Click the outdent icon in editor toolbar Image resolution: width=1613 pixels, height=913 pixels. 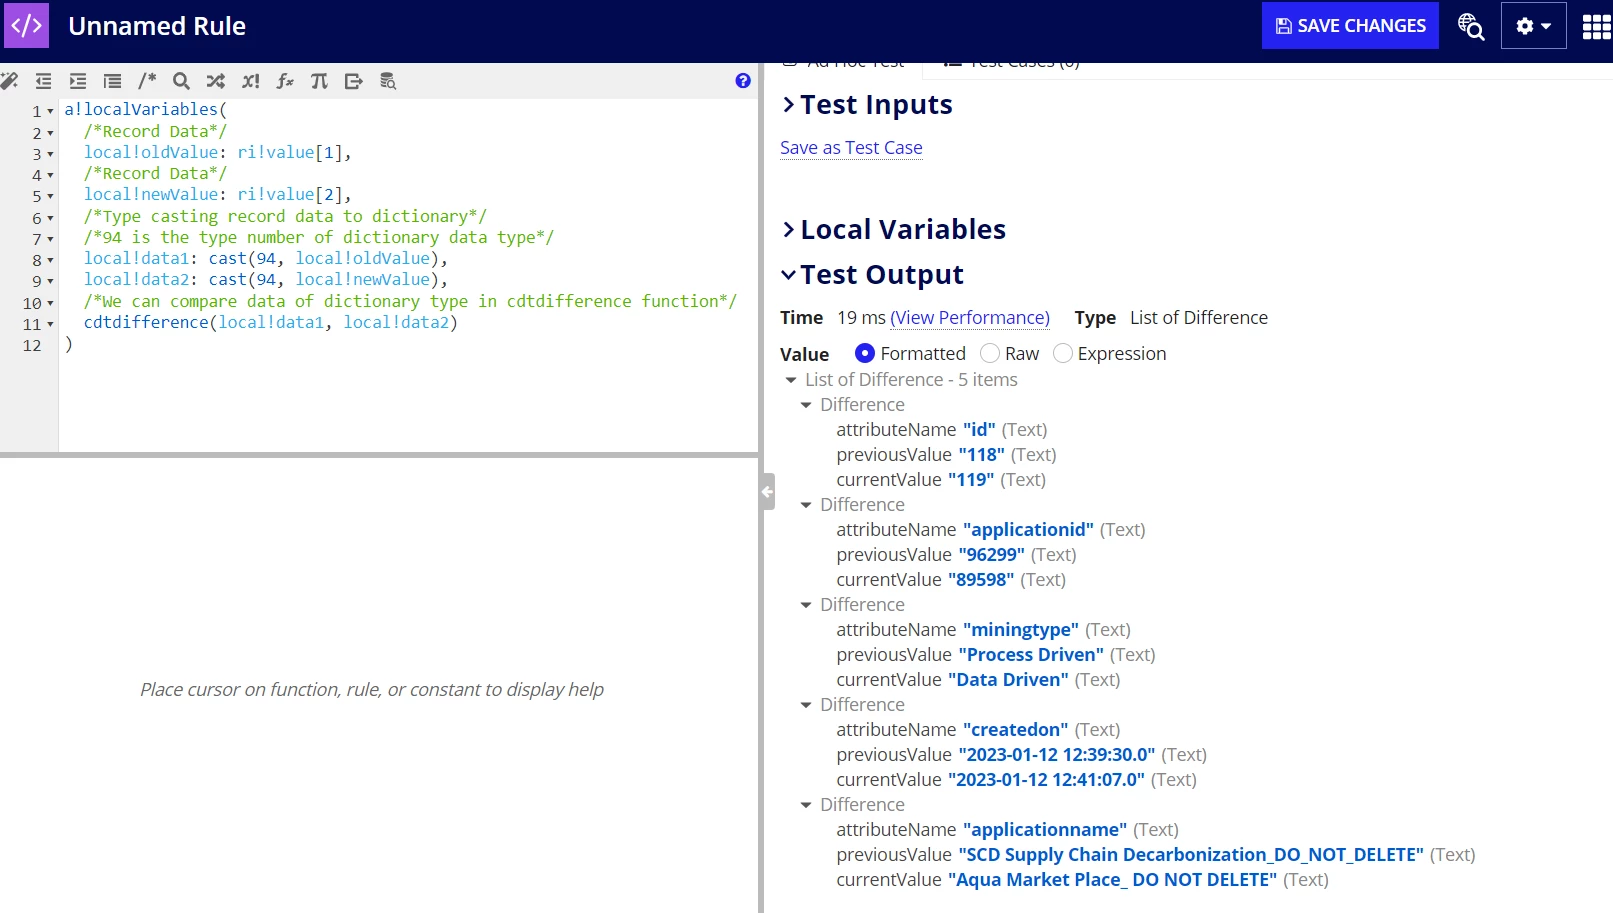(x=43, y=81)
